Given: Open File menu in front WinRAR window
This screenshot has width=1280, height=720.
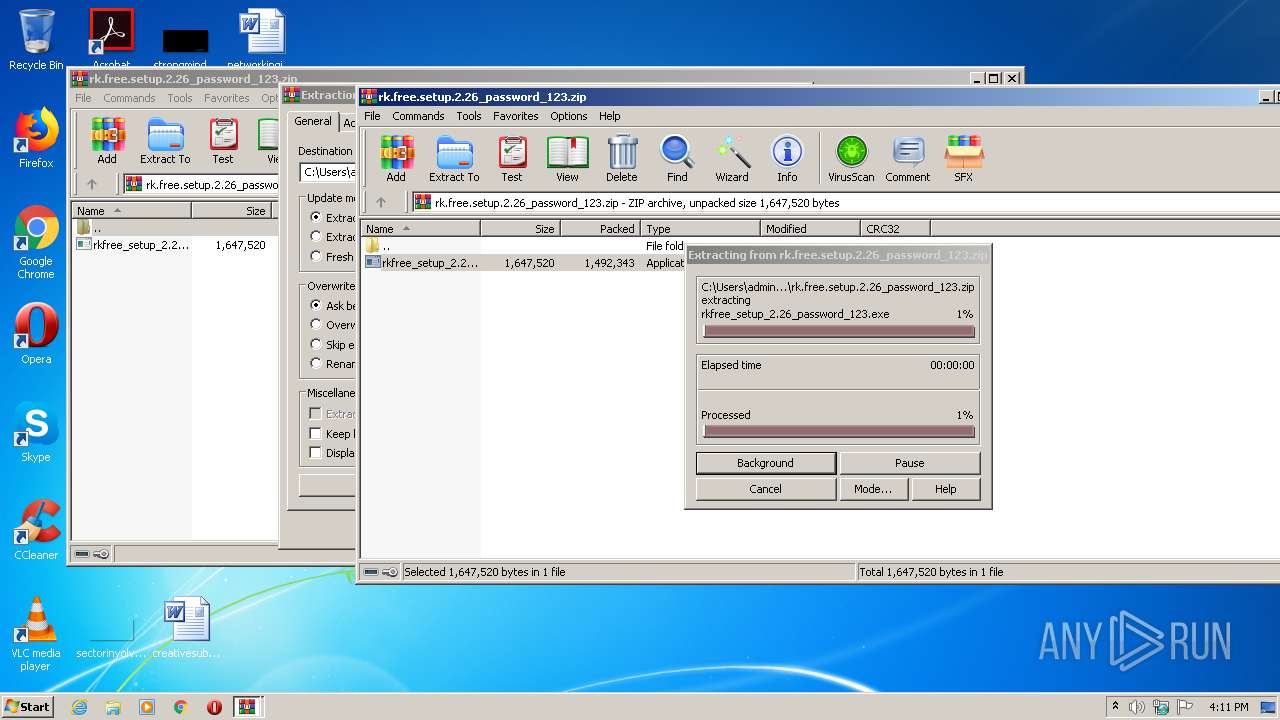Looking at the screenshot, I should pyautogui.click(x=372, y=116).
